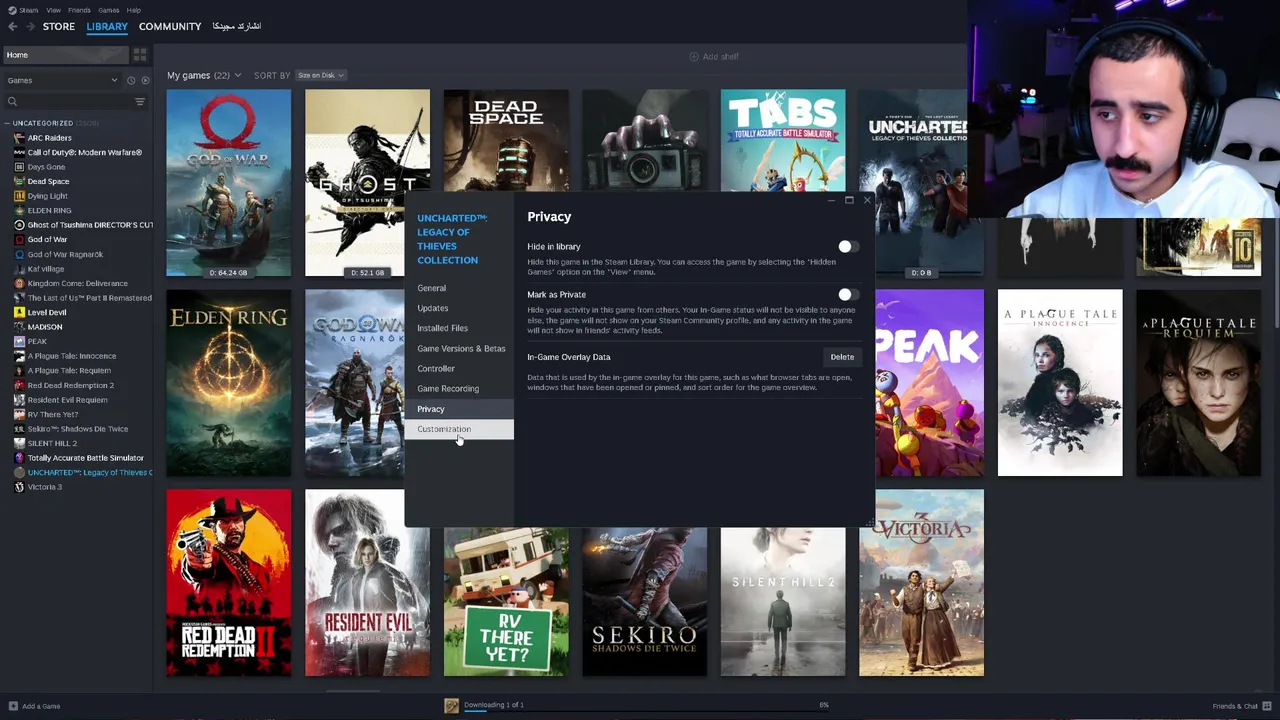Open the Elden Ring cover thumbnail
The height and width of the screenshot is (720, 1280).
[229, 382]
